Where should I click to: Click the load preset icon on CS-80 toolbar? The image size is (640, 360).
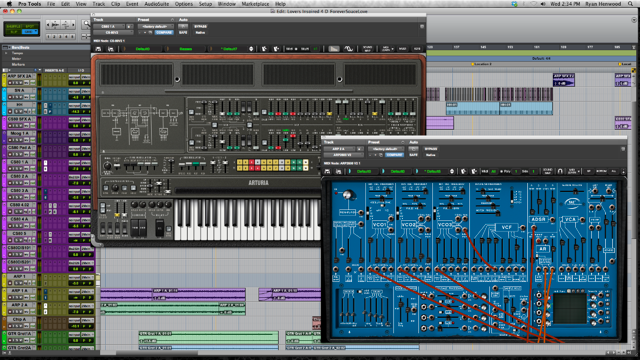[98, 49]
